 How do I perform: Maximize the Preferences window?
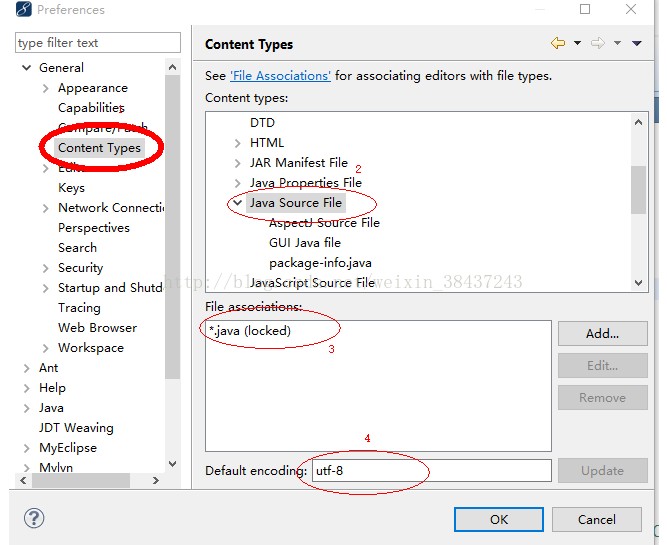585,9
